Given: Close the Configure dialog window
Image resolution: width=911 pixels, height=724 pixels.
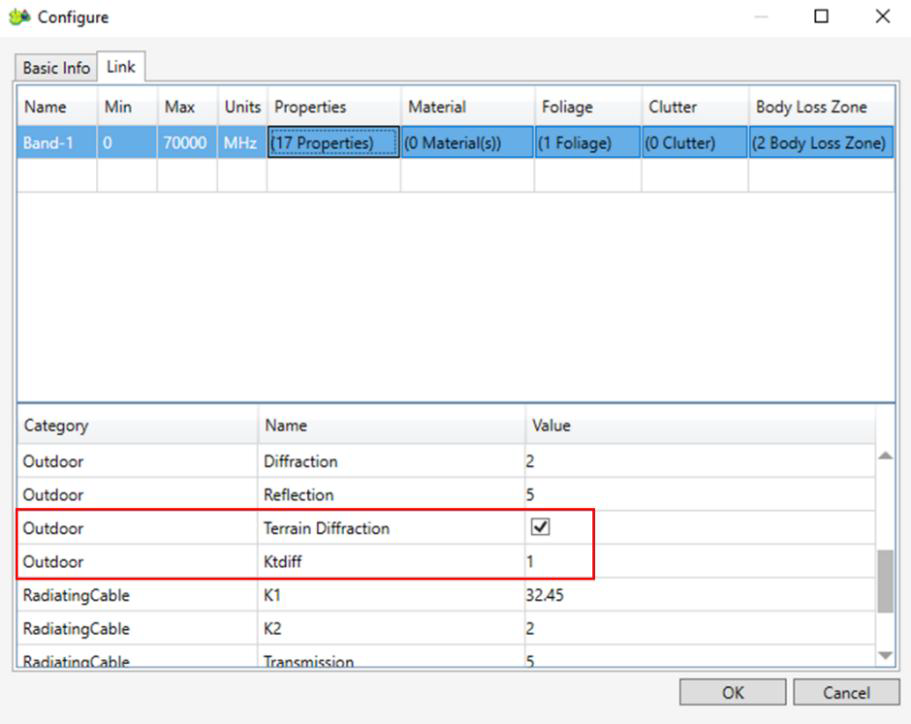Looking at the screenshot, I should click(882, 17).
